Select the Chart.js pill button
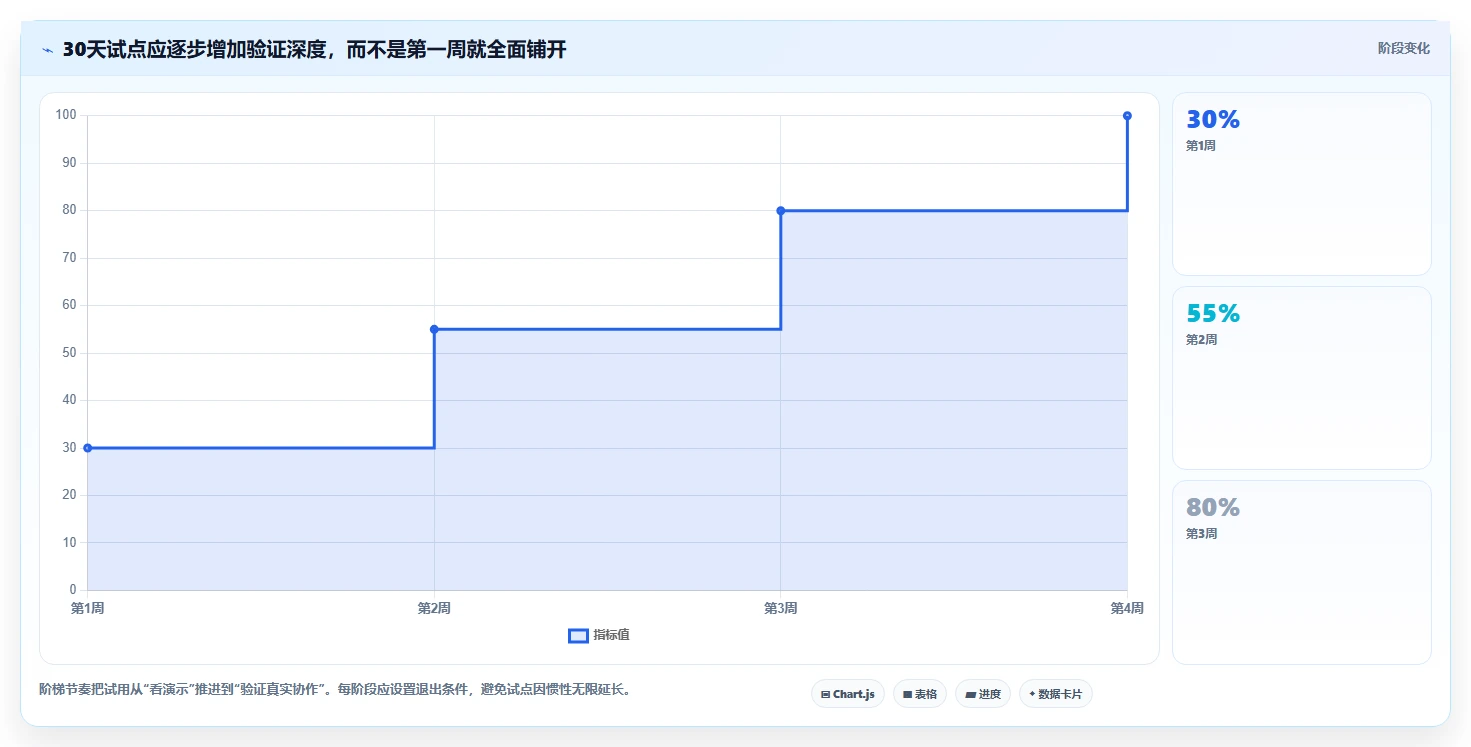 848,694
